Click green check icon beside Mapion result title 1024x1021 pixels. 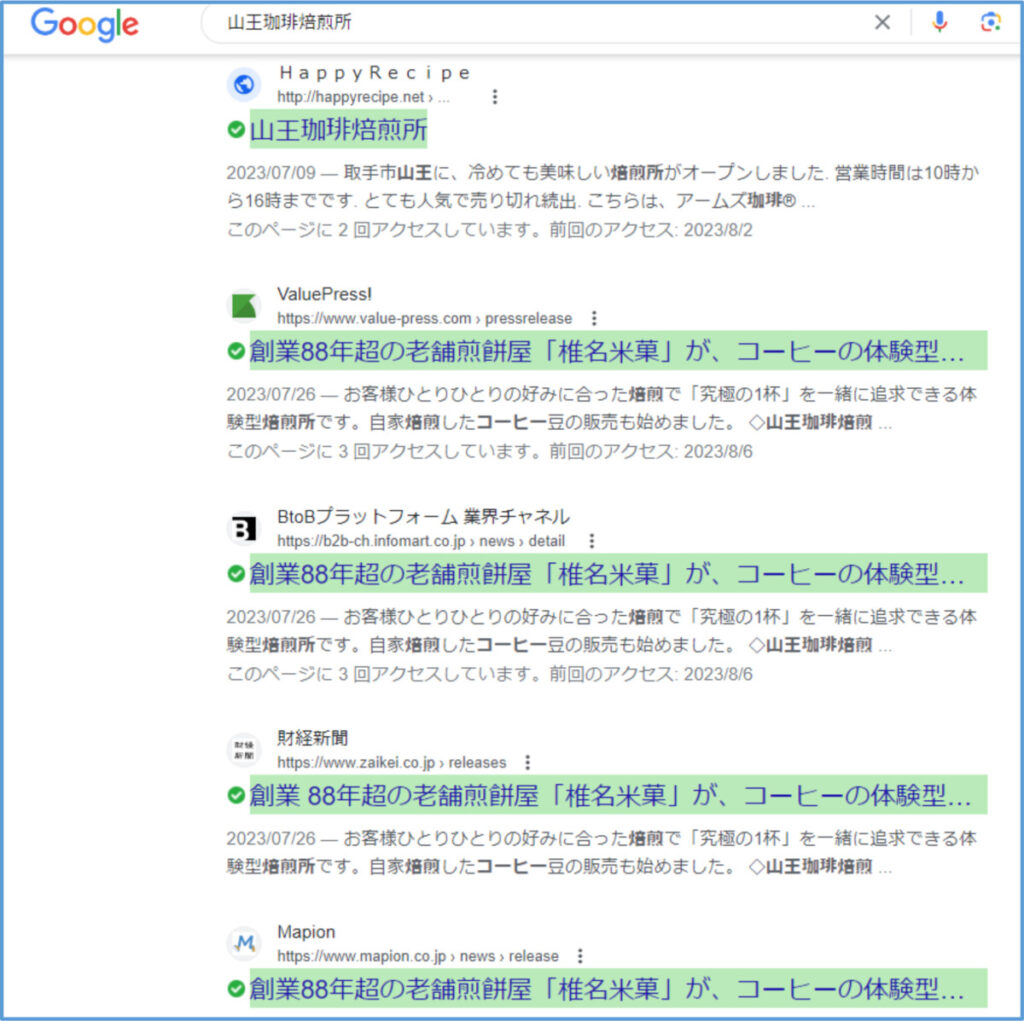click(x=236, y=988)
